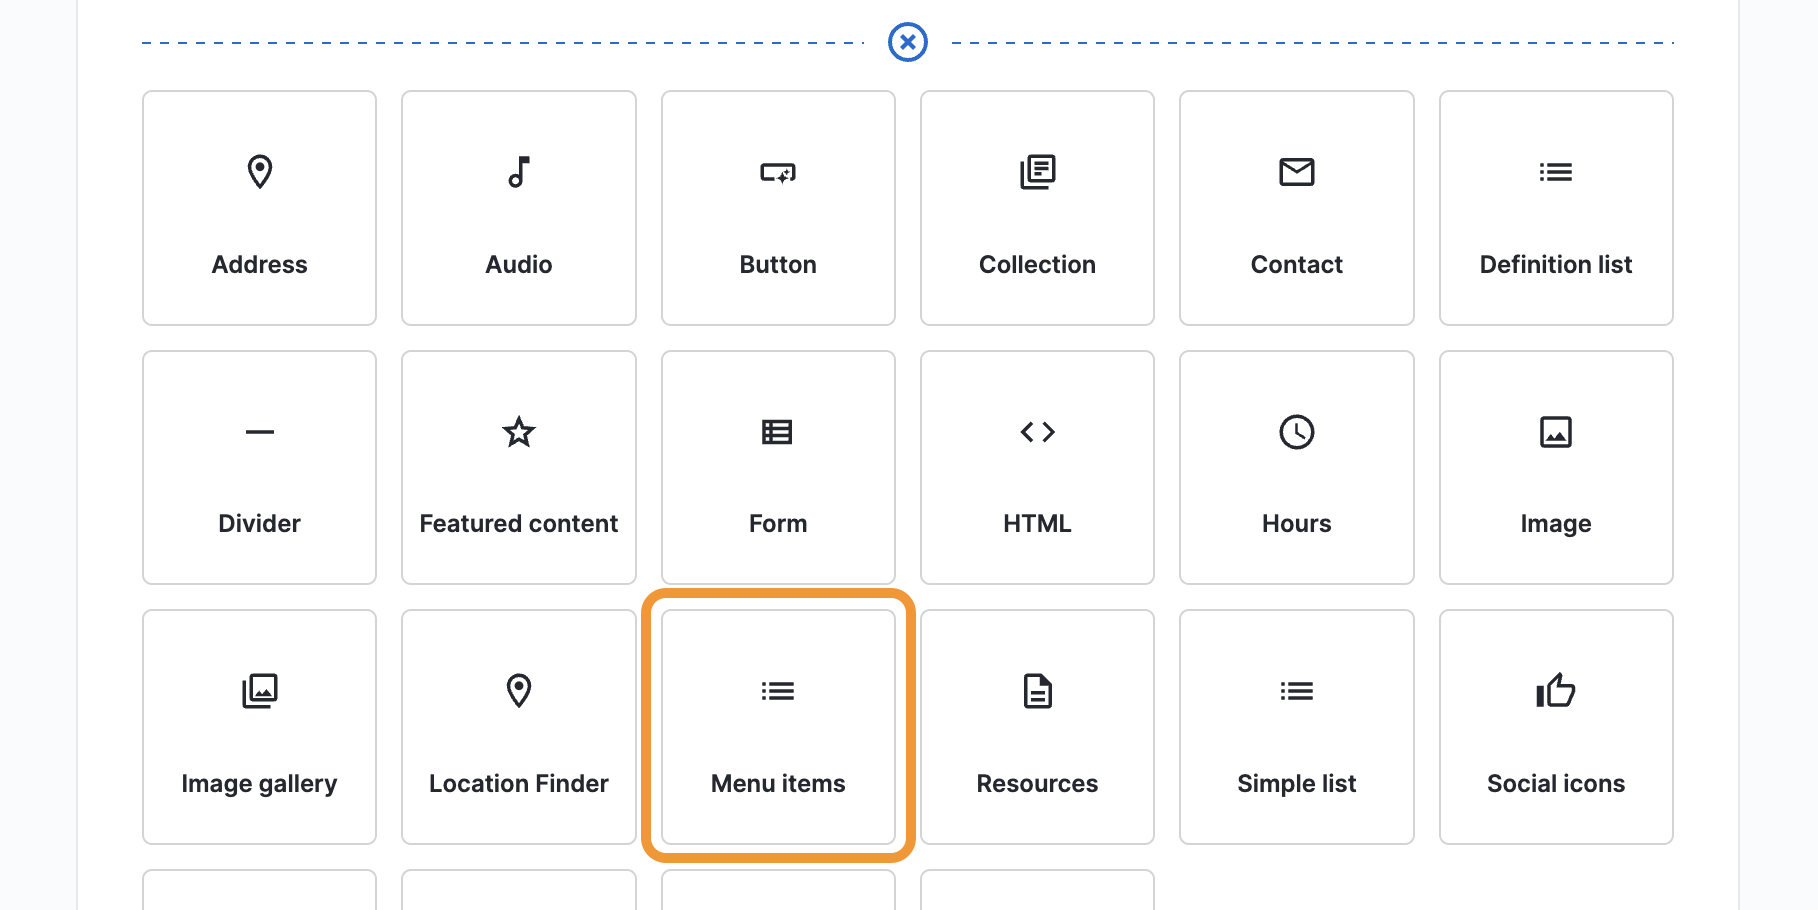Pick the Collection stacked pages icon
The width and height of the screenshot is (1818, 910).
click(x=1037, y=172)
